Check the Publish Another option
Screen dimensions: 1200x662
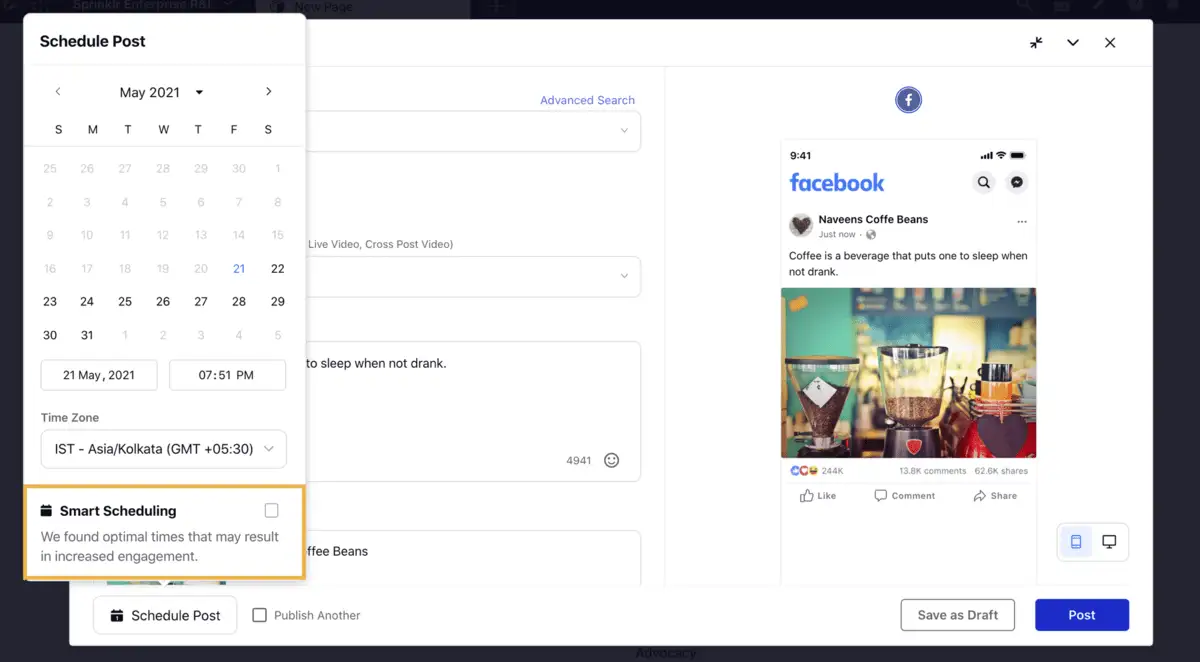pos(259,615)
